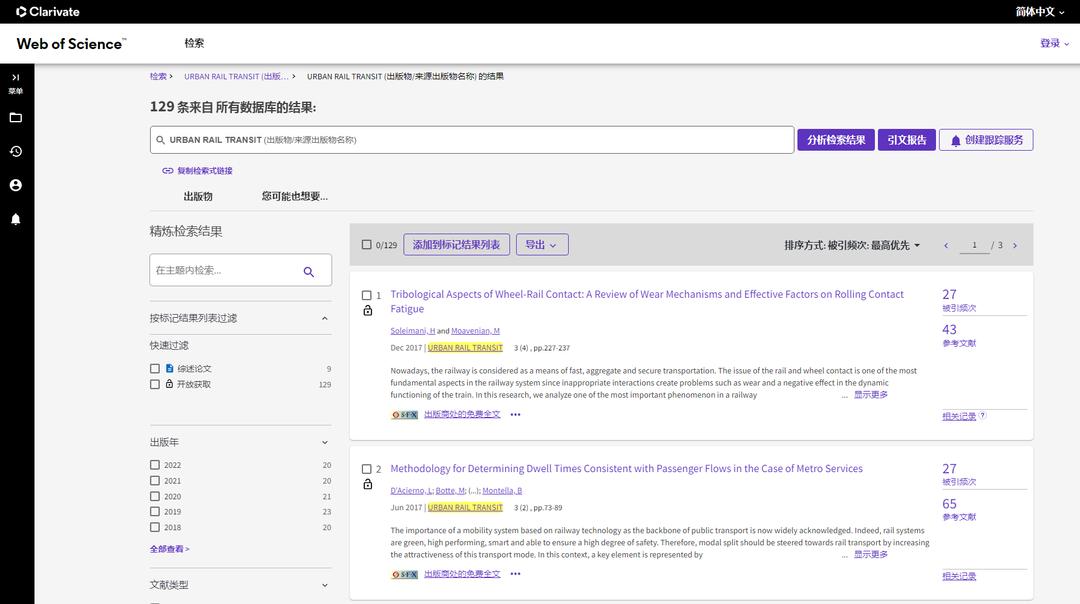Click the 引文报告 button
1080x604 pixels.
pos(905,137)
